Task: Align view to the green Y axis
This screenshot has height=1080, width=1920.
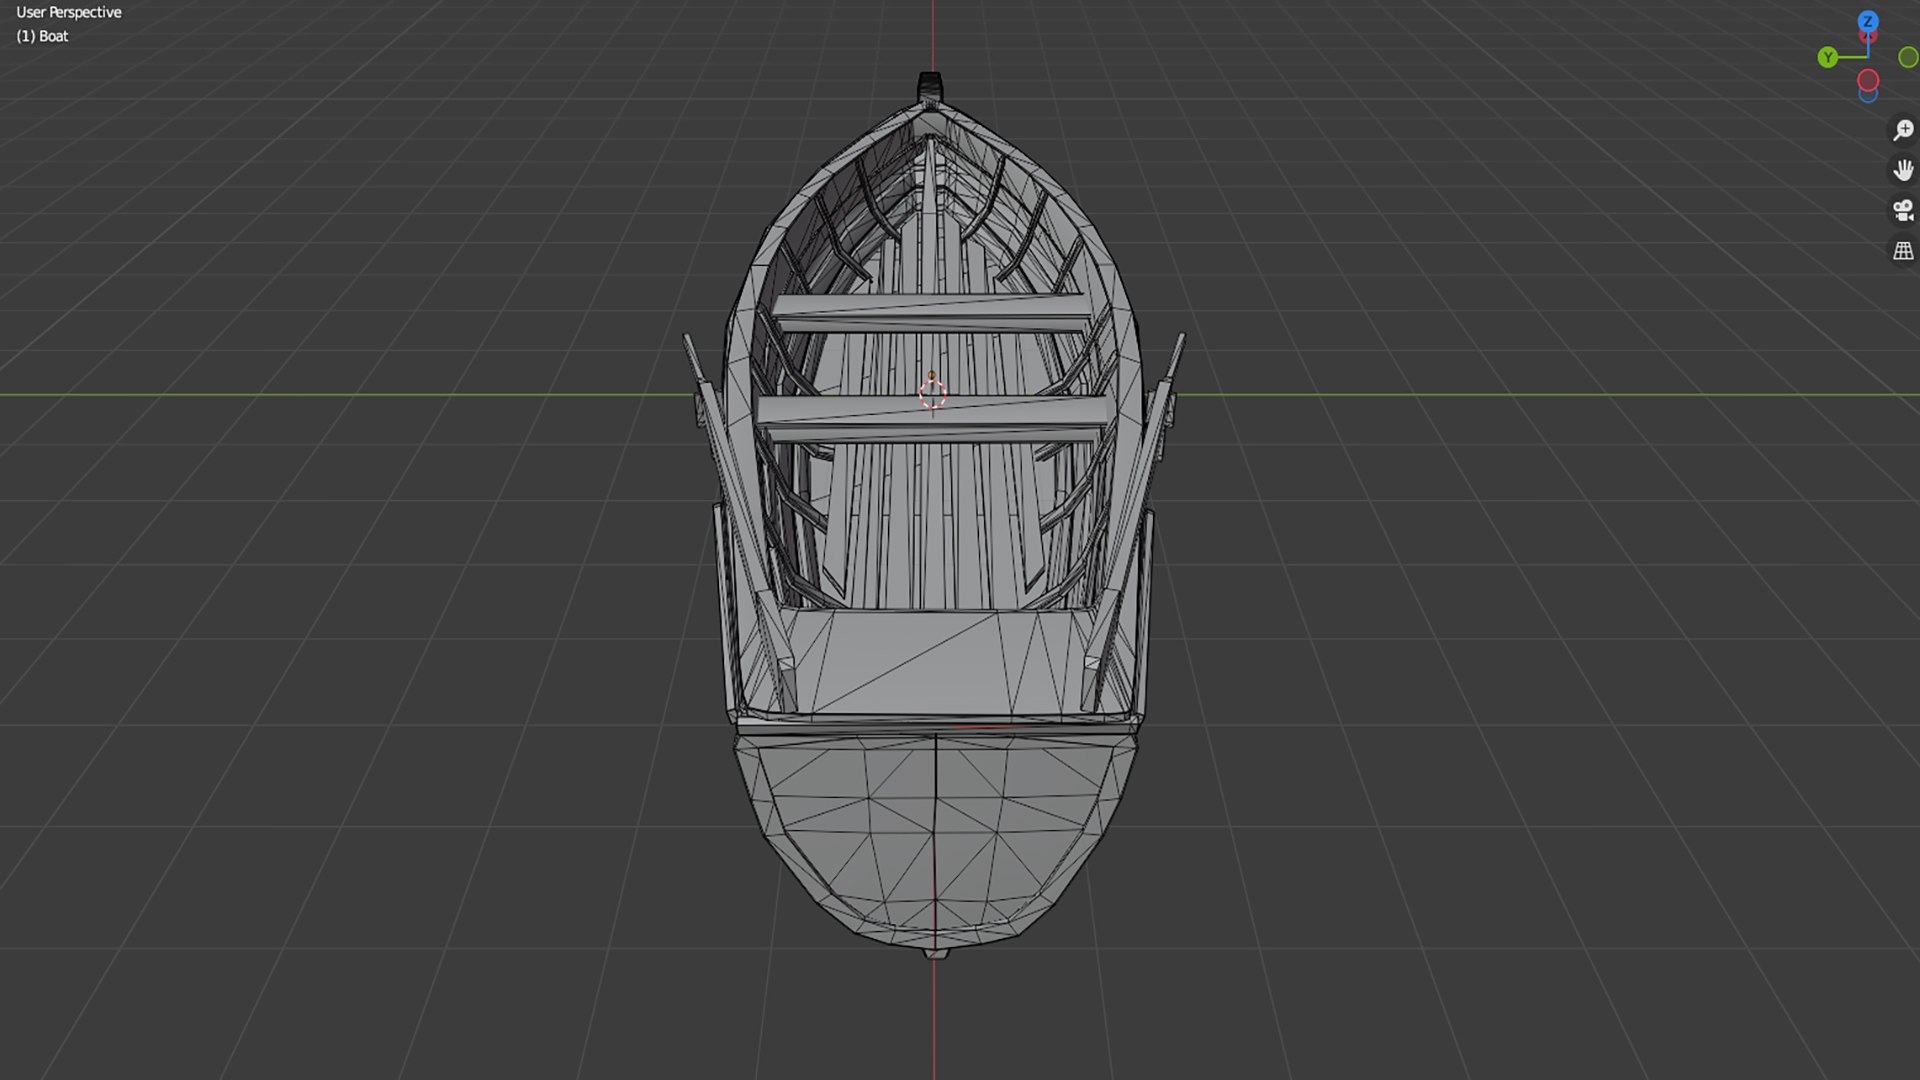Action: pyautogui.click(x=1828, y=57)
